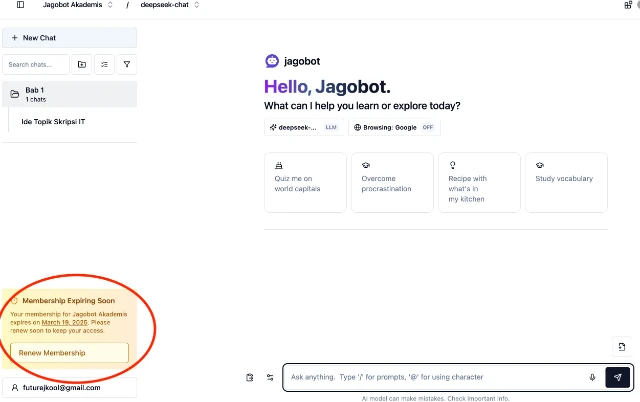The height and width of the screenshot is (402, 640).
Task: Click the new folder icon beside search
Action: [82, 64]
